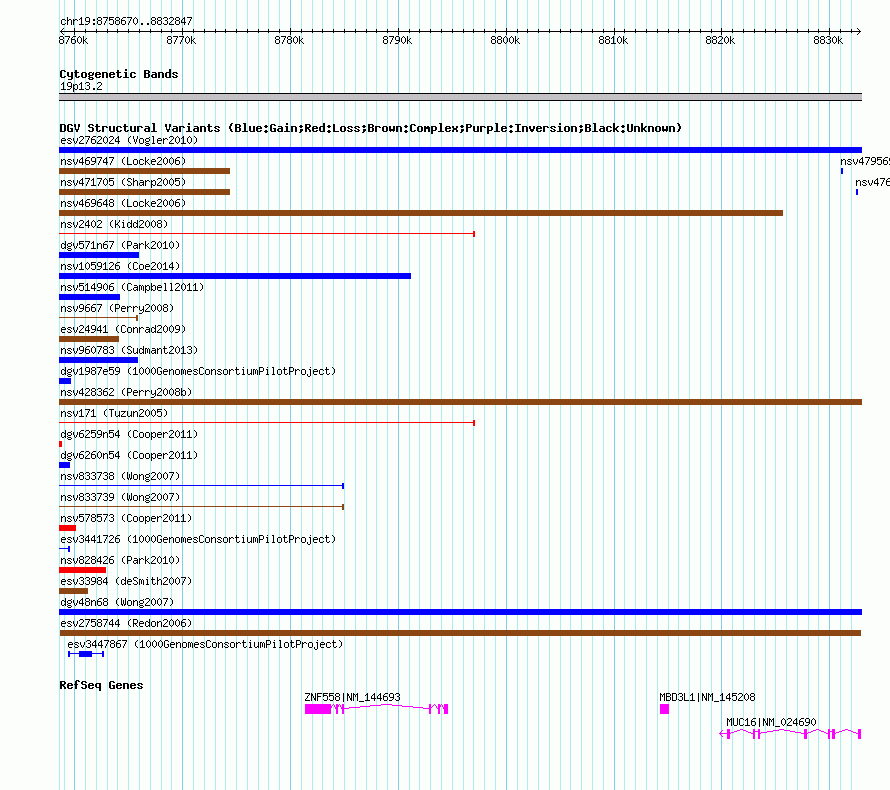This screenshot has height=790, width=890.
Task: Click the blue bar of dgv571n67
Action: (x=99, y=255)
